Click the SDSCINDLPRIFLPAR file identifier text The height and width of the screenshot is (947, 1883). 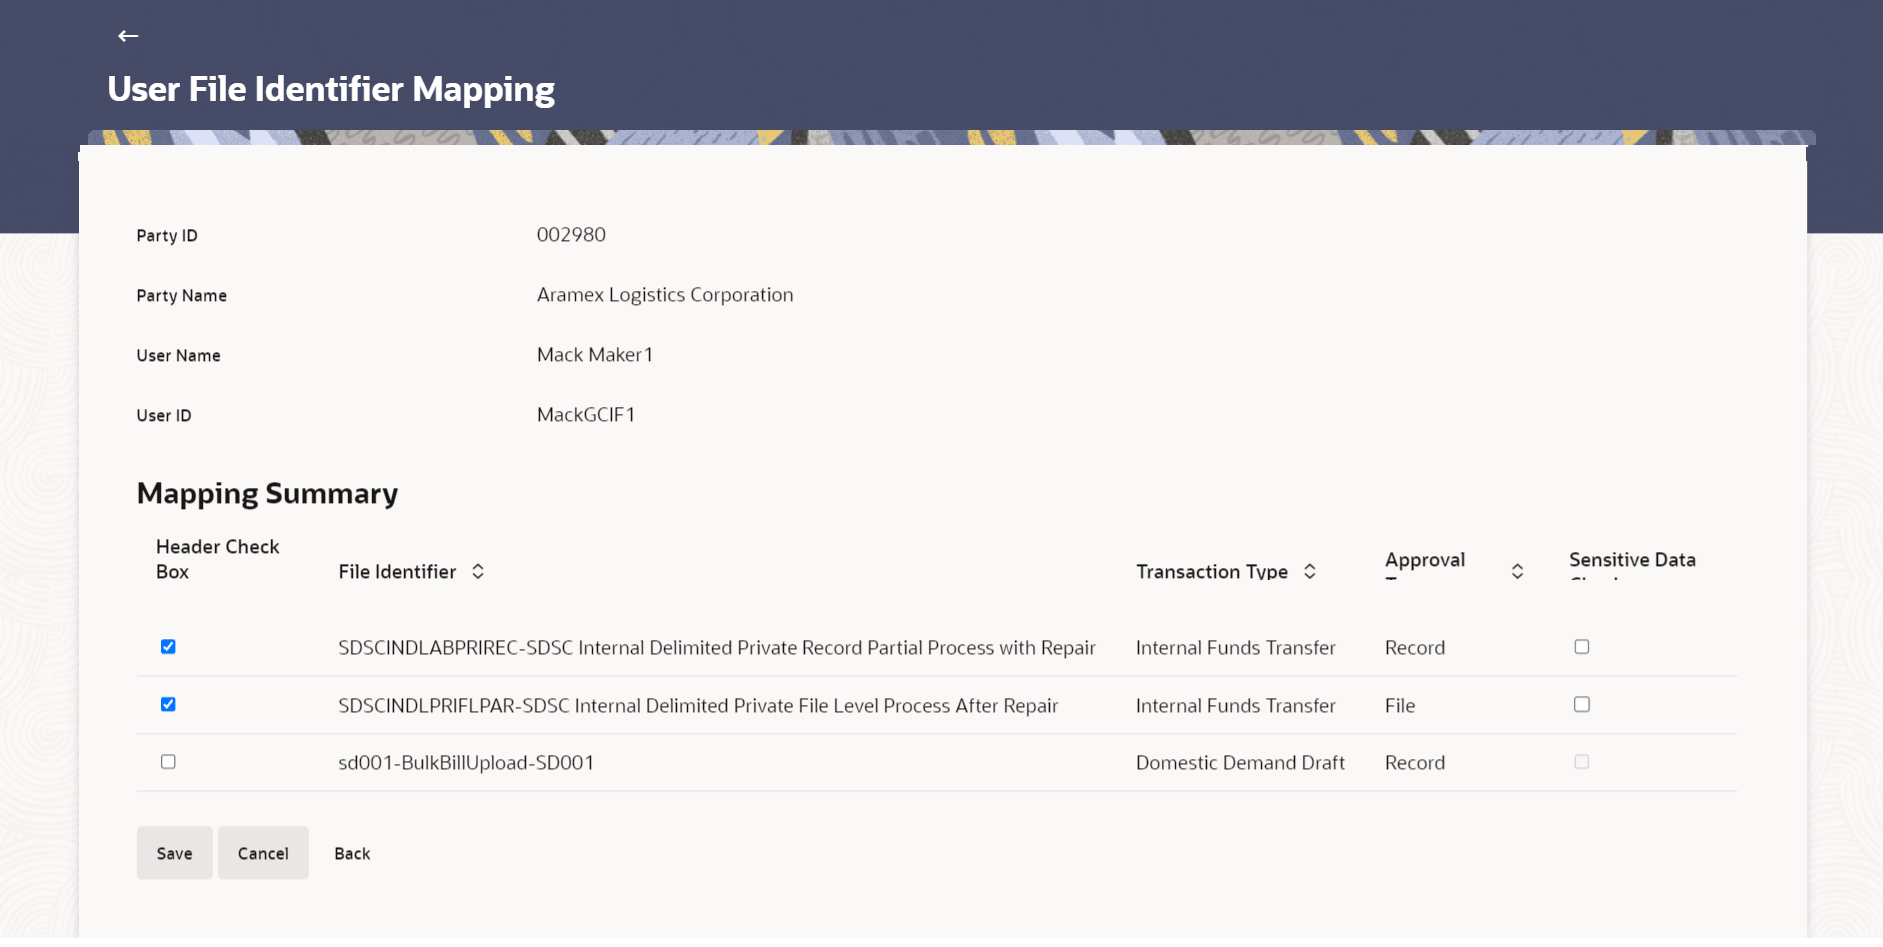tap(698, 706)
